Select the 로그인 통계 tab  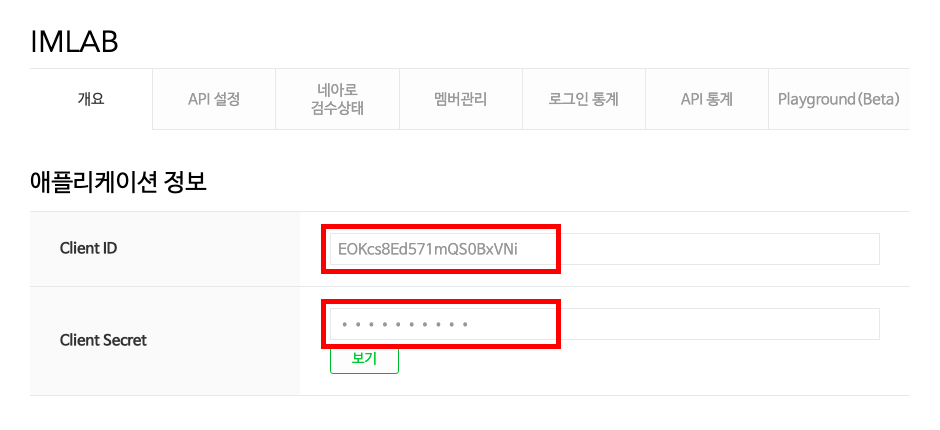(x=583, y=99)
